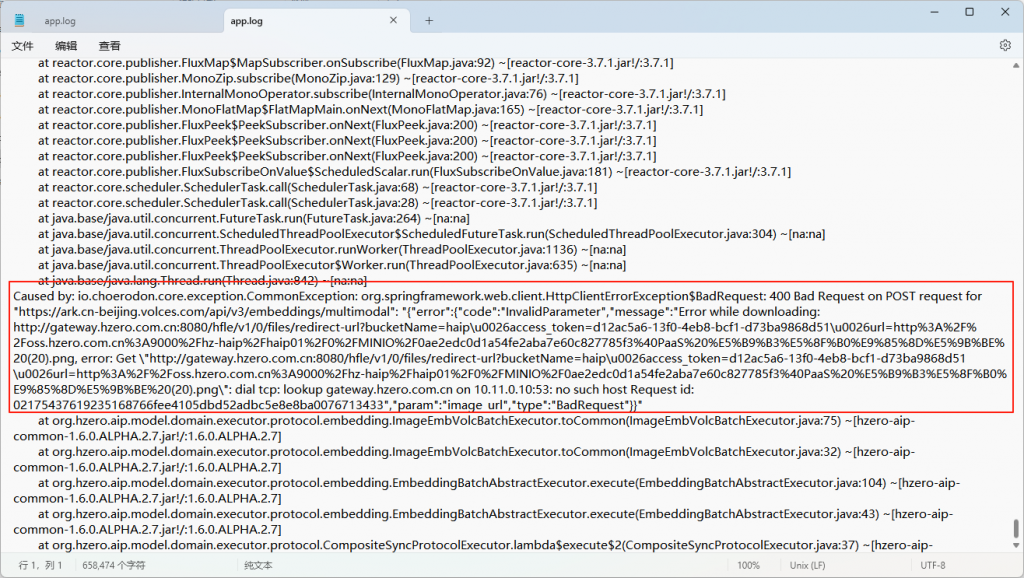This screenshot has height=578, width=1024.
Task: Close the Notepad window
Action: [x=1005, y=12]
